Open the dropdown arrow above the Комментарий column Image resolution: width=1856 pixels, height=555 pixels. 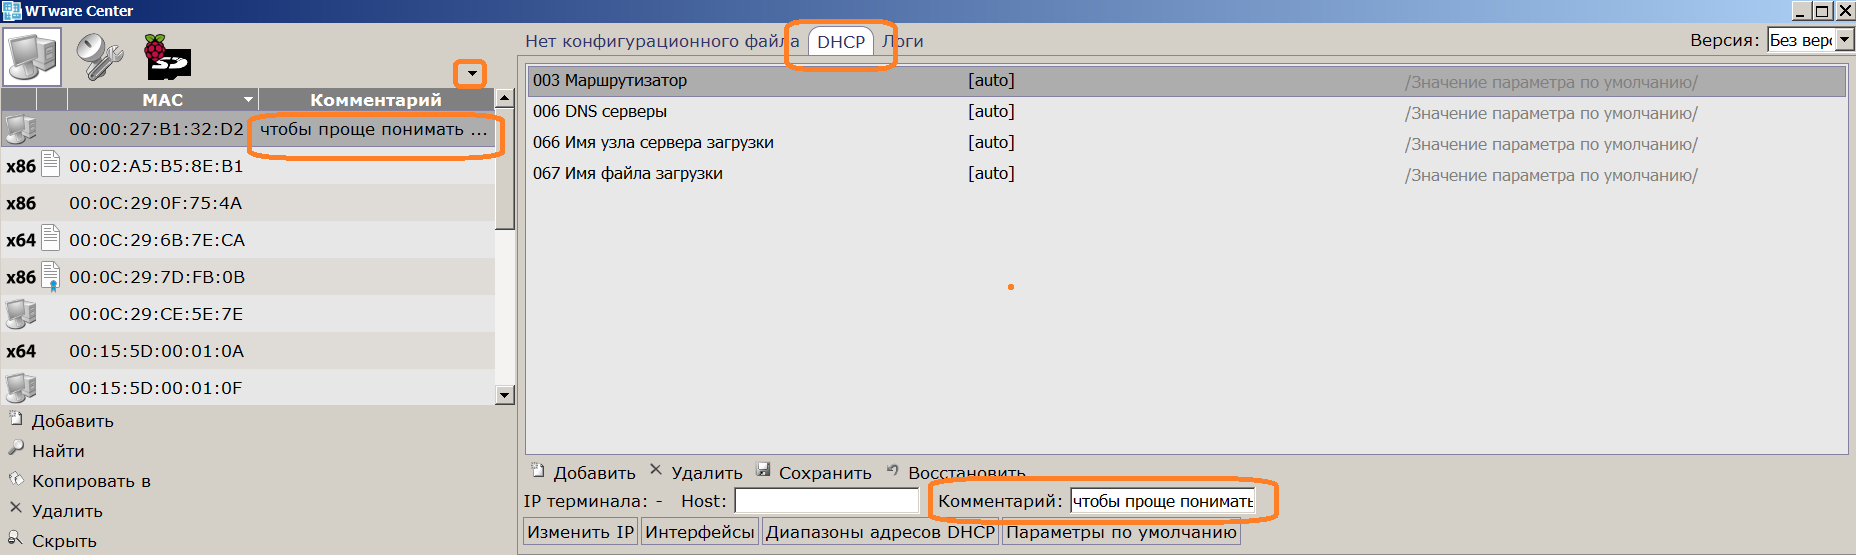point(471,73)
